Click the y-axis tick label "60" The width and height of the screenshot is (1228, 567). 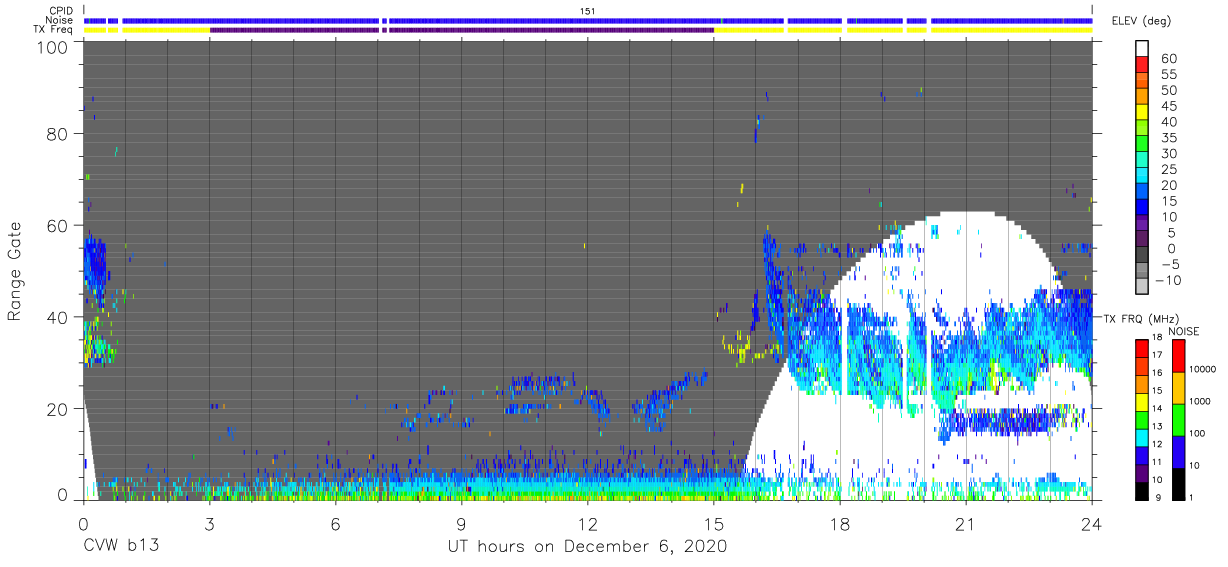[59, 225]
